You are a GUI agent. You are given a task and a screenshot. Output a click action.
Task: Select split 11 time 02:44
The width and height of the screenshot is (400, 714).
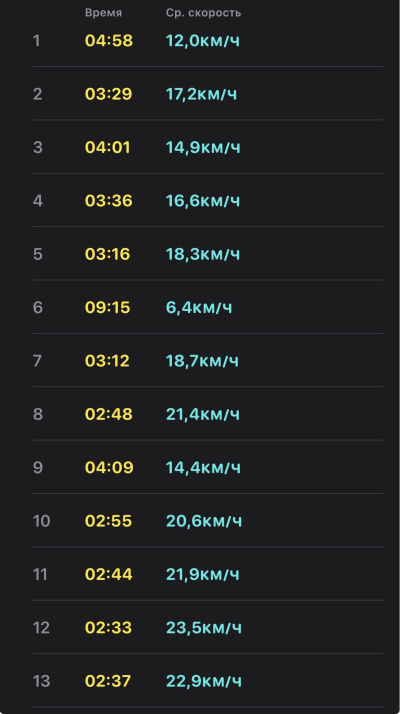coord(108,574)
